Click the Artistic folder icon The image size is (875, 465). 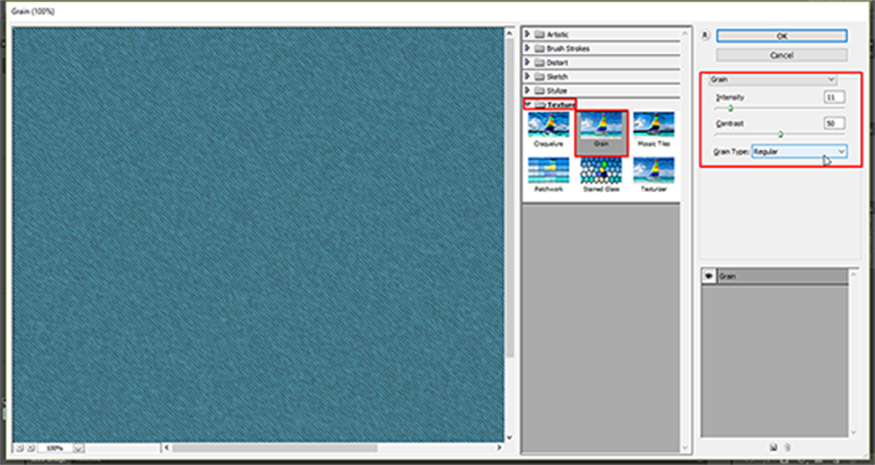tap(539, 35)
